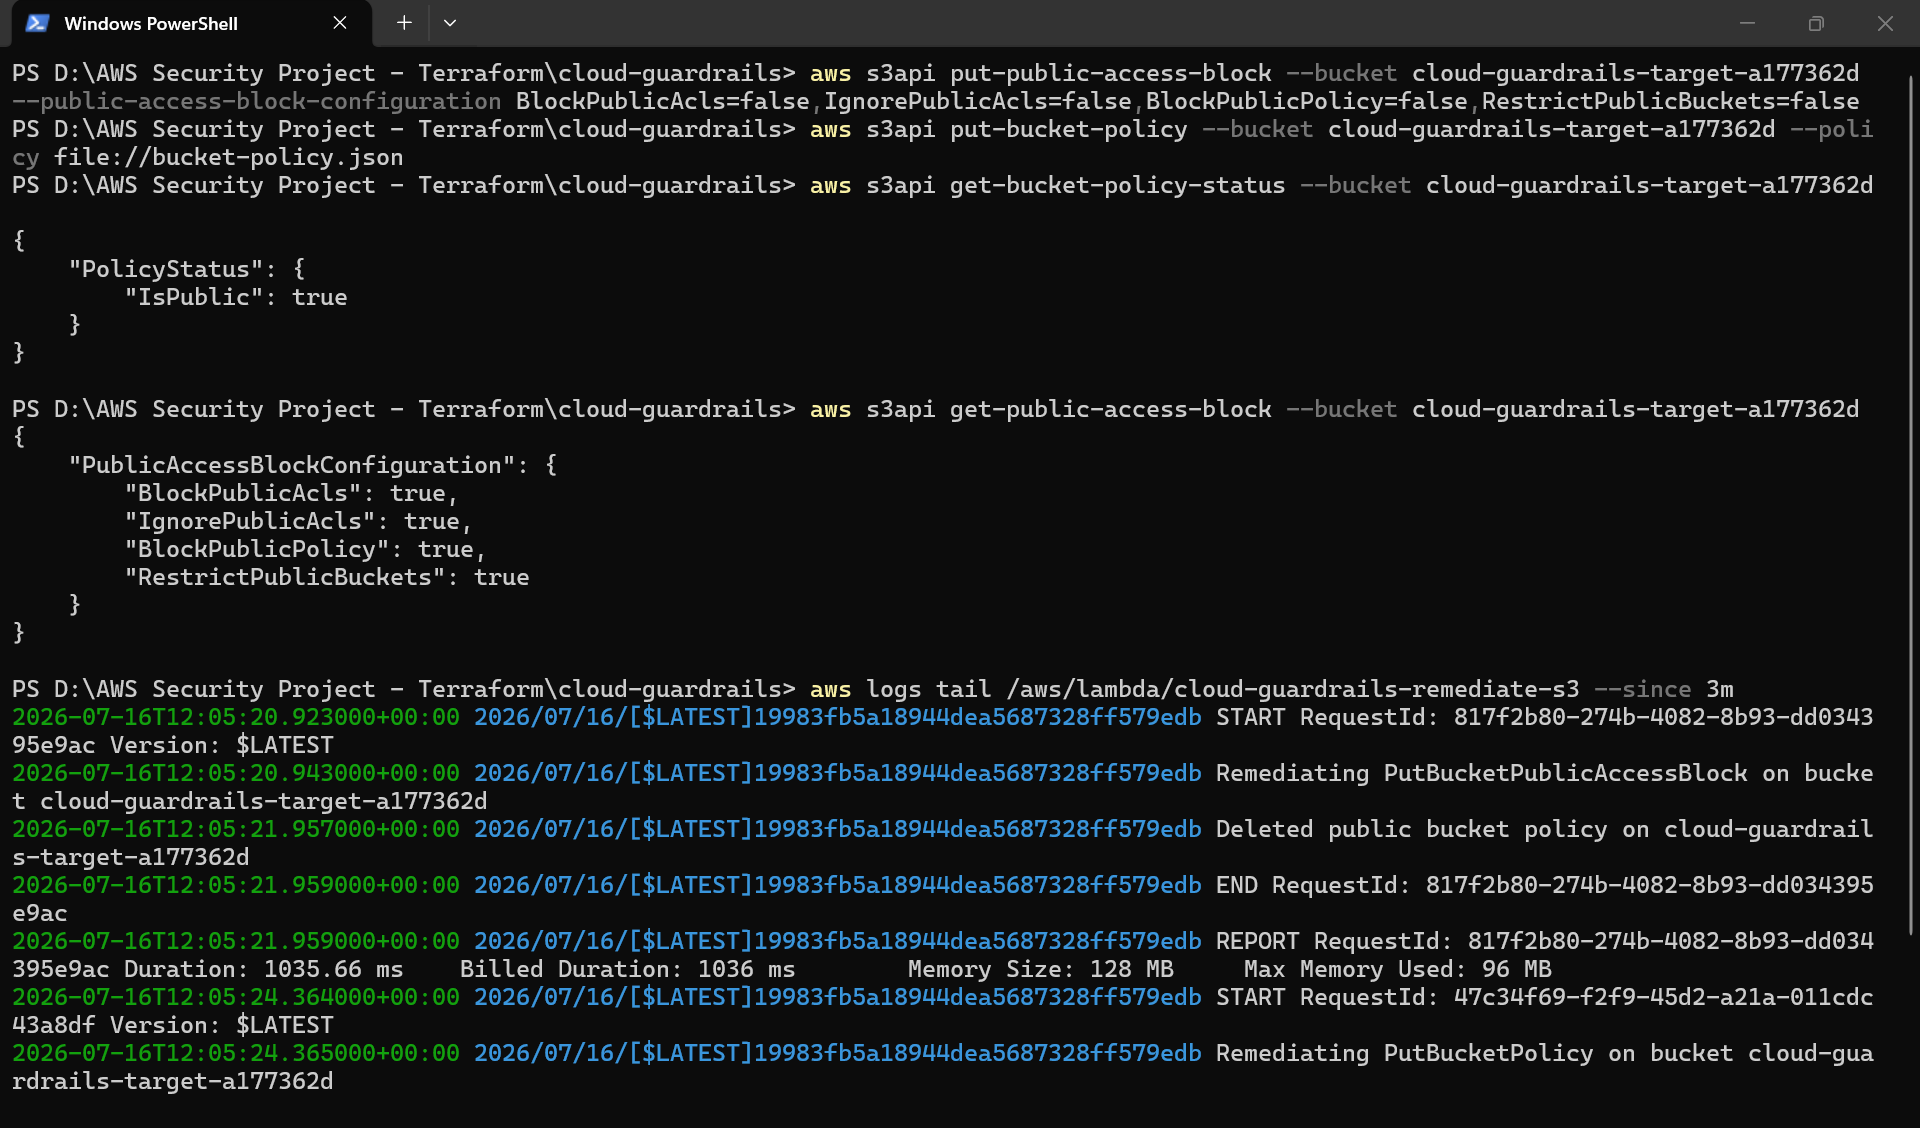Close the Windows PowerShell tab
The height and width of the screenshot is (1128, 1920).
click(340, 23)
